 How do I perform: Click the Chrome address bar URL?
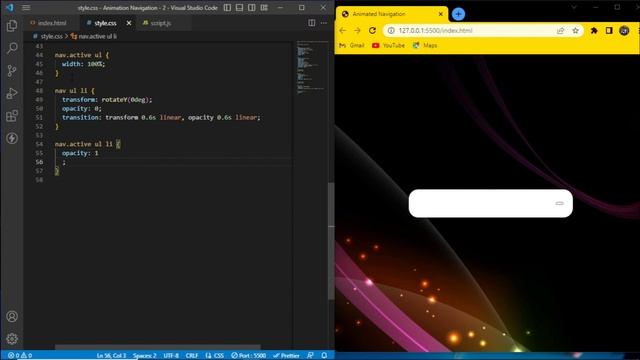click(436, 31)
